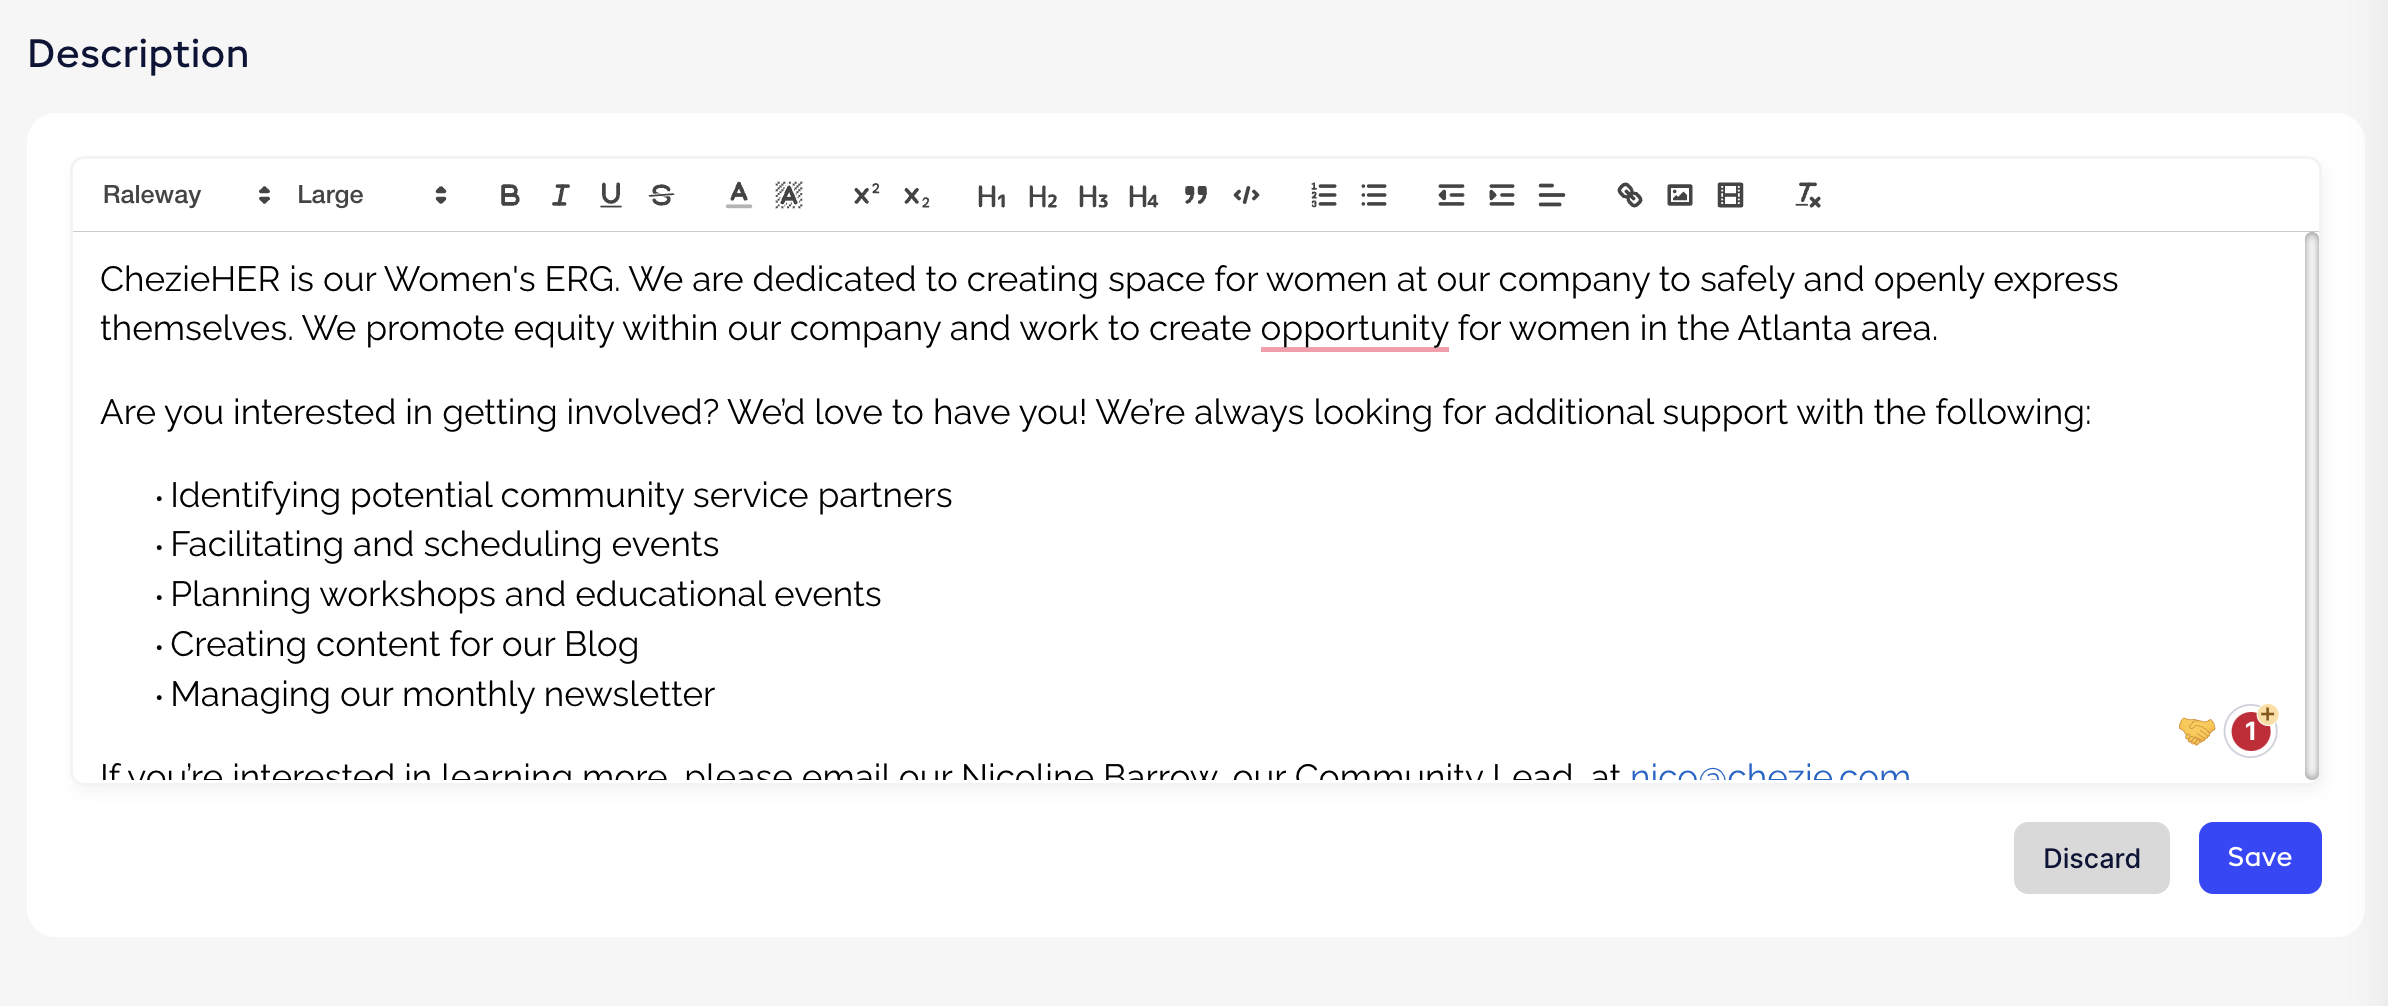Insert a blockquote
Viewport: 2388px width, 1006px height.
click(x=1195, y=195)
